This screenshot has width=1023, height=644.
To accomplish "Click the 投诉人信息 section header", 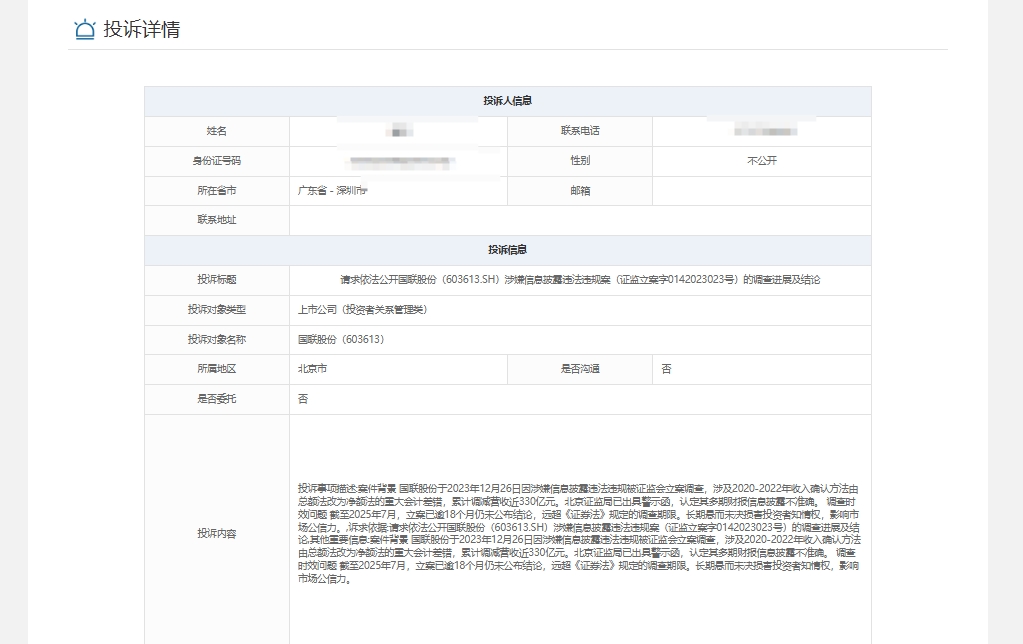I will click(508, 101).
